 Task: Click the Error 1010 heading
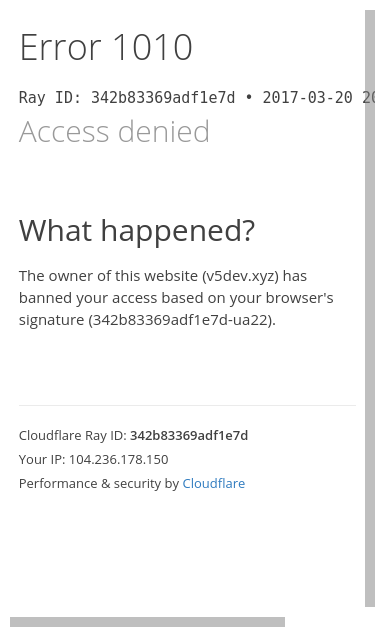point(106,47)
